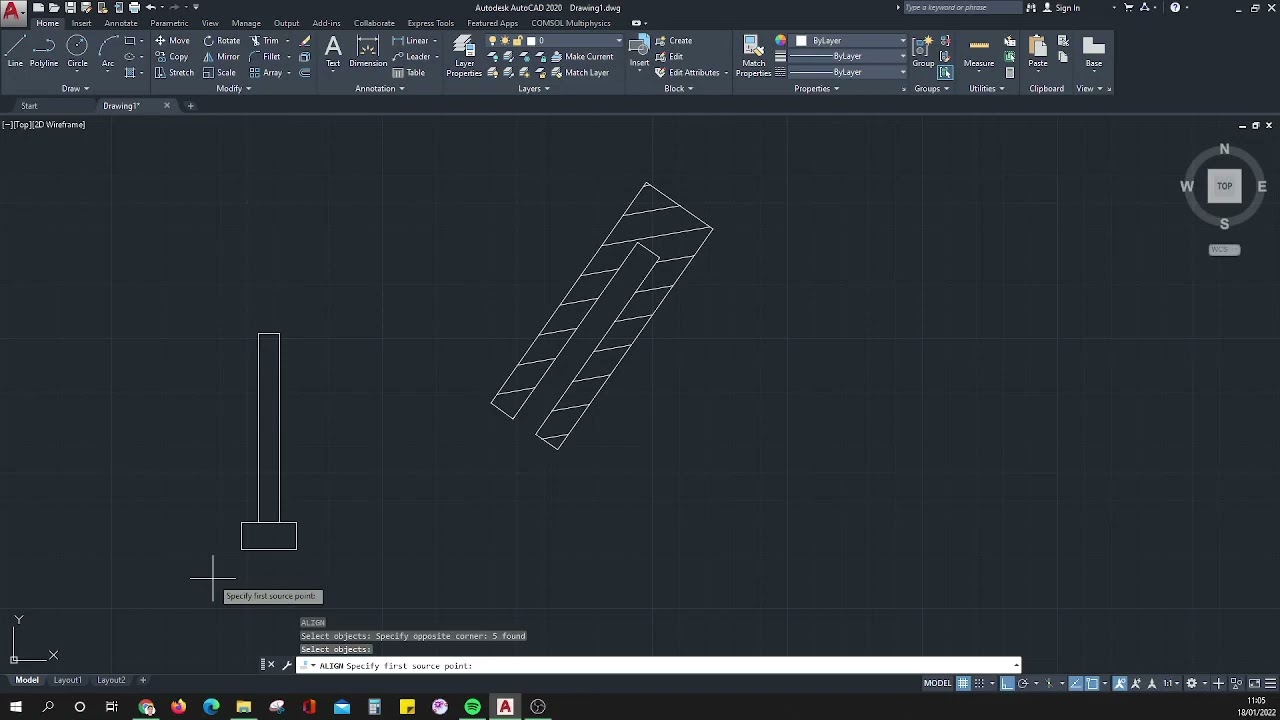Select the Arc tool
Viewport: 1280px width, 720px height.
point(108,52)
